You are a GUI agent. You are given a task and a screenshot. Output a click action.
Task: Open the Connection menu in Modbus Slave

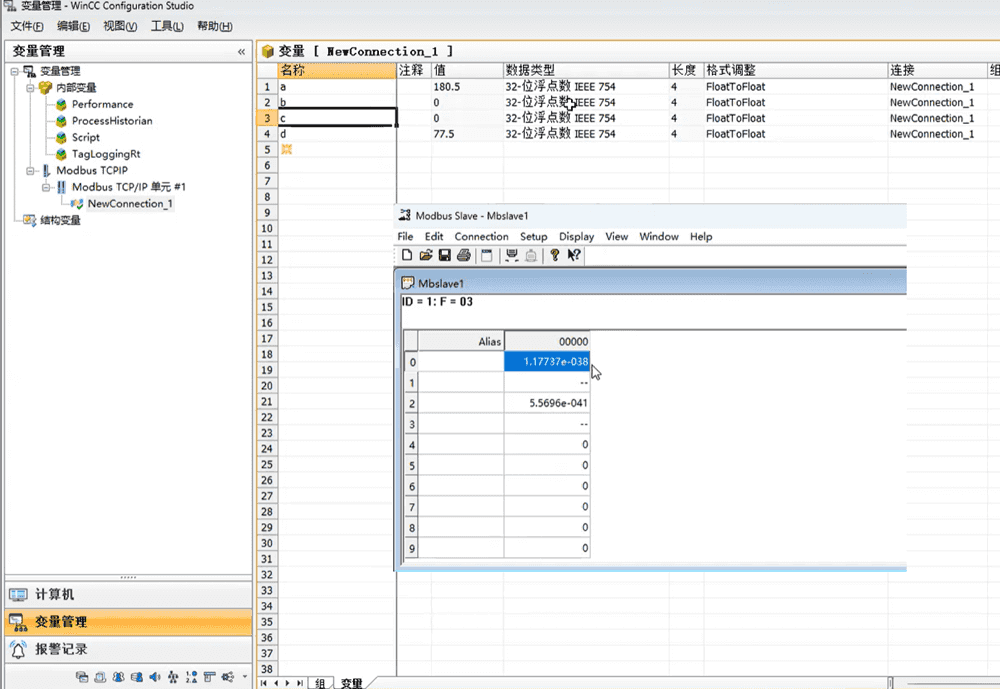(481, 237)
